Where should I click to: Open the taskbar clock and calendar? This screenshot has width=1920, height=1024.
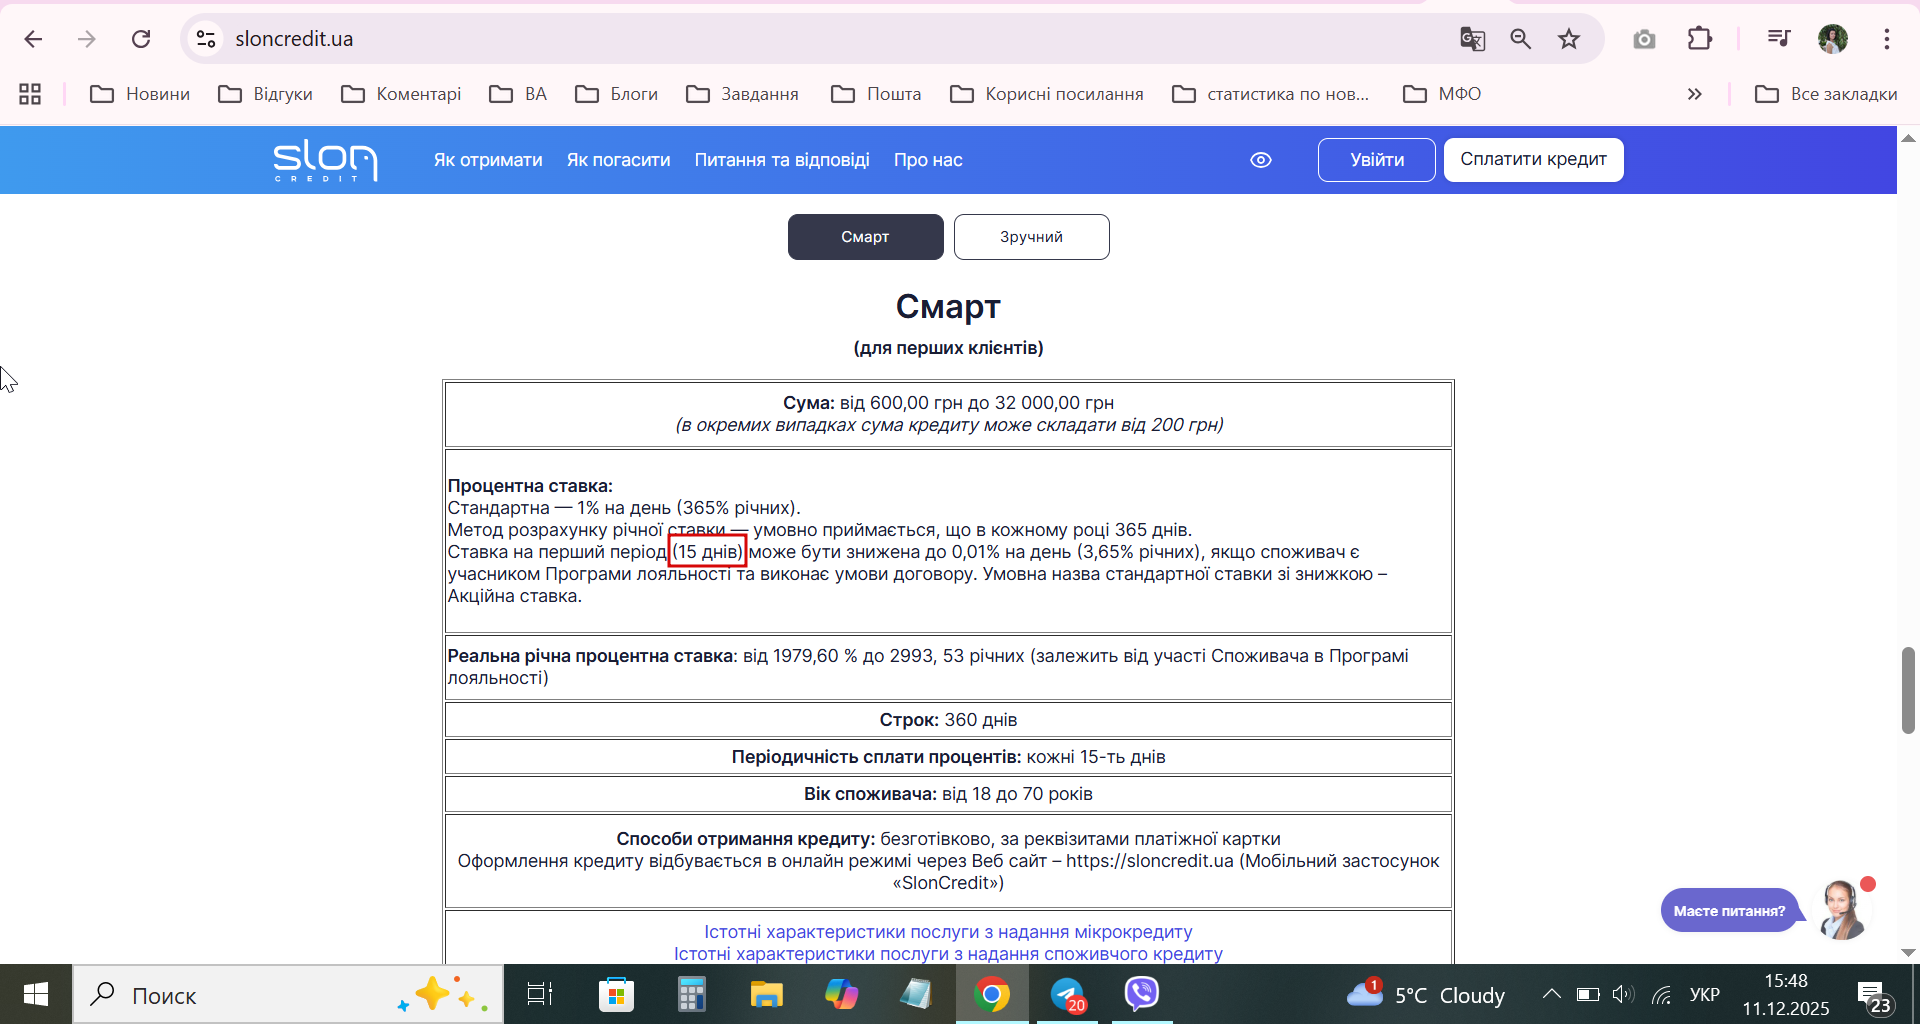(1786, 994)
